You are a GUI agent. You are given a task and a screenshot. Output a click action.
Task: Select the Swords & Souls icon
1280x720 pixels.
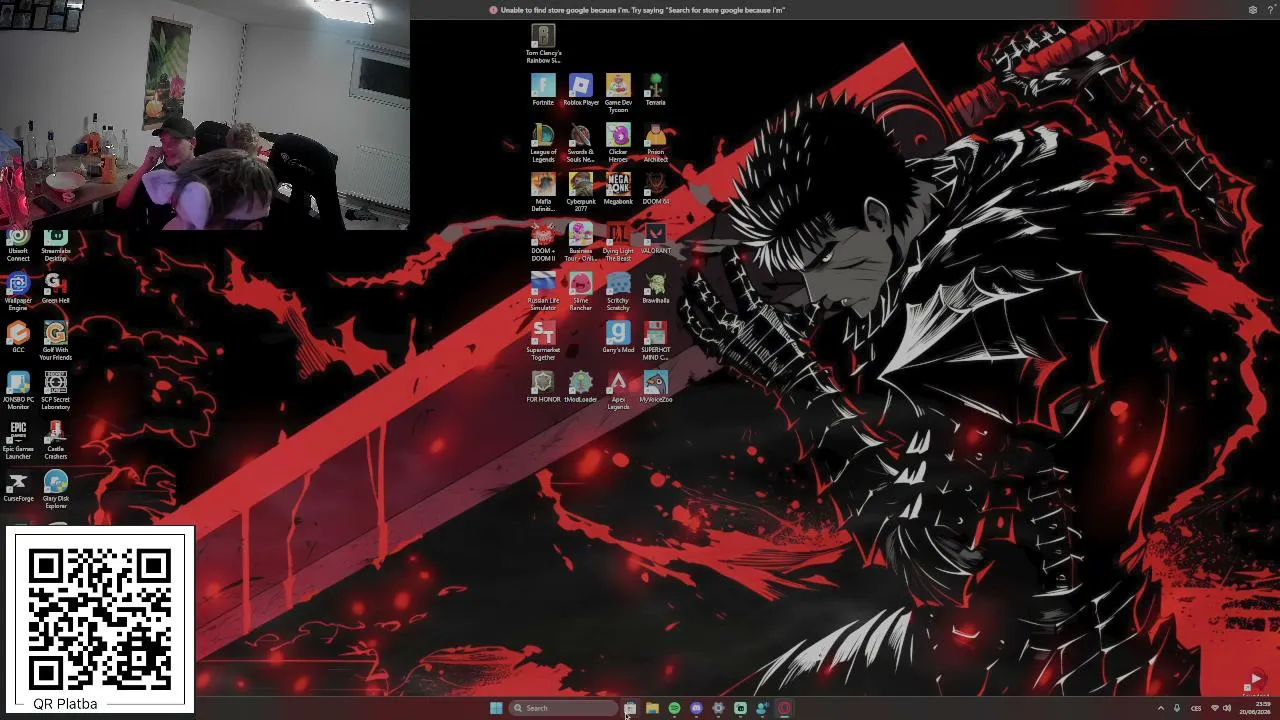coord(581,143)
